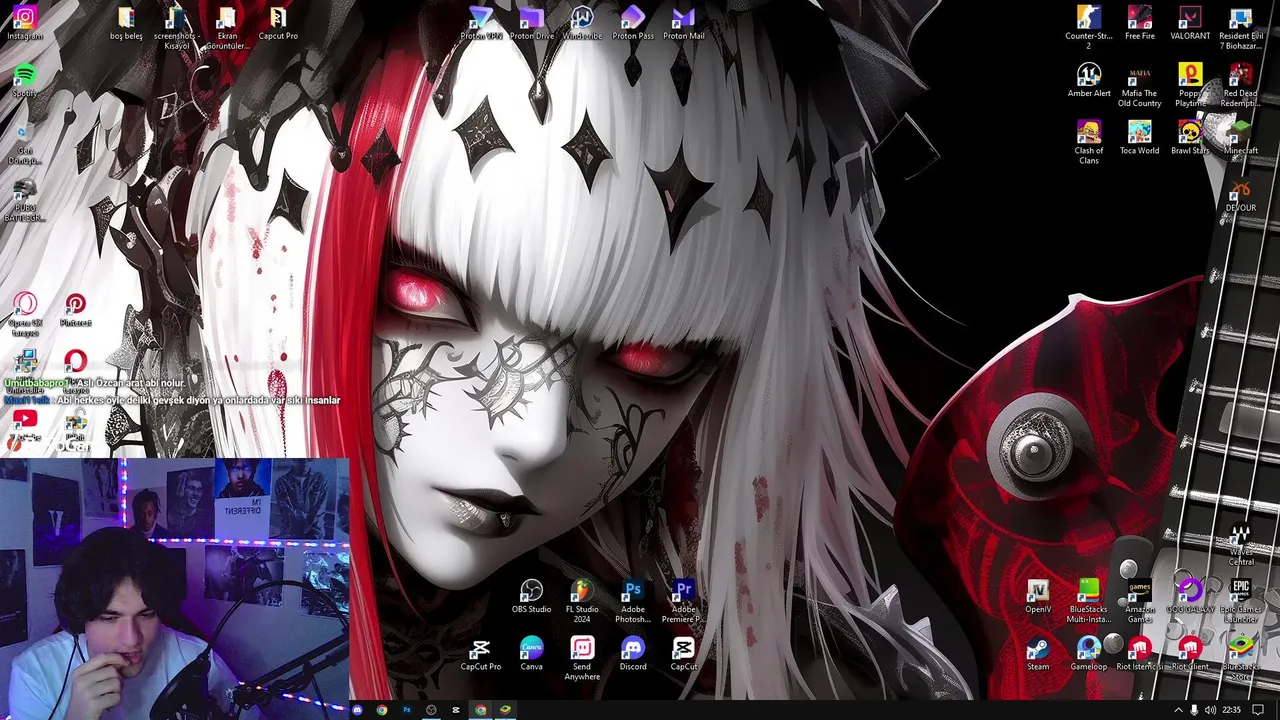This screenshot has height=720, width=1280.
Task: Launch PUBG BATTLEGROUNDS shortcut
Action: pos(25,200)
